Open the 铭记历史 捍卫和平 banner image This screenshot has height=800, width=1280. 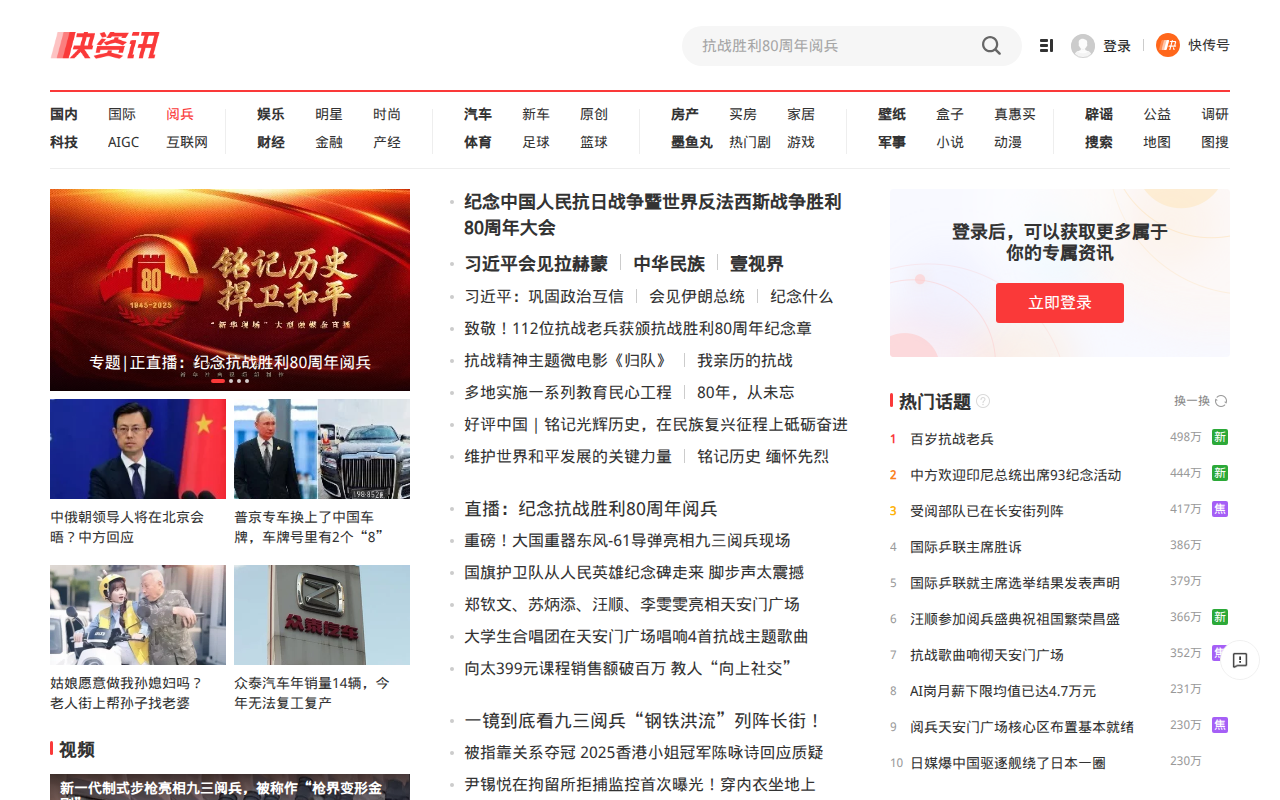click(x=230, y=290)
